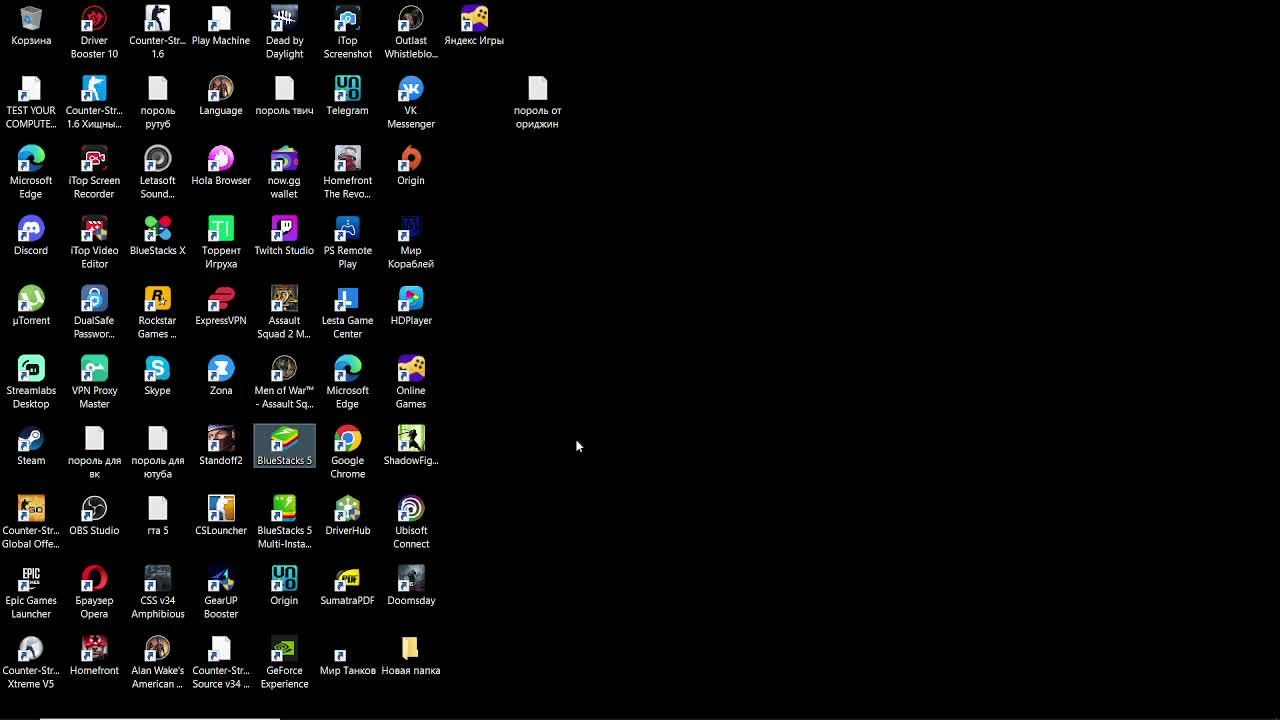Open the Новая папка folder

tap(411, 657)
